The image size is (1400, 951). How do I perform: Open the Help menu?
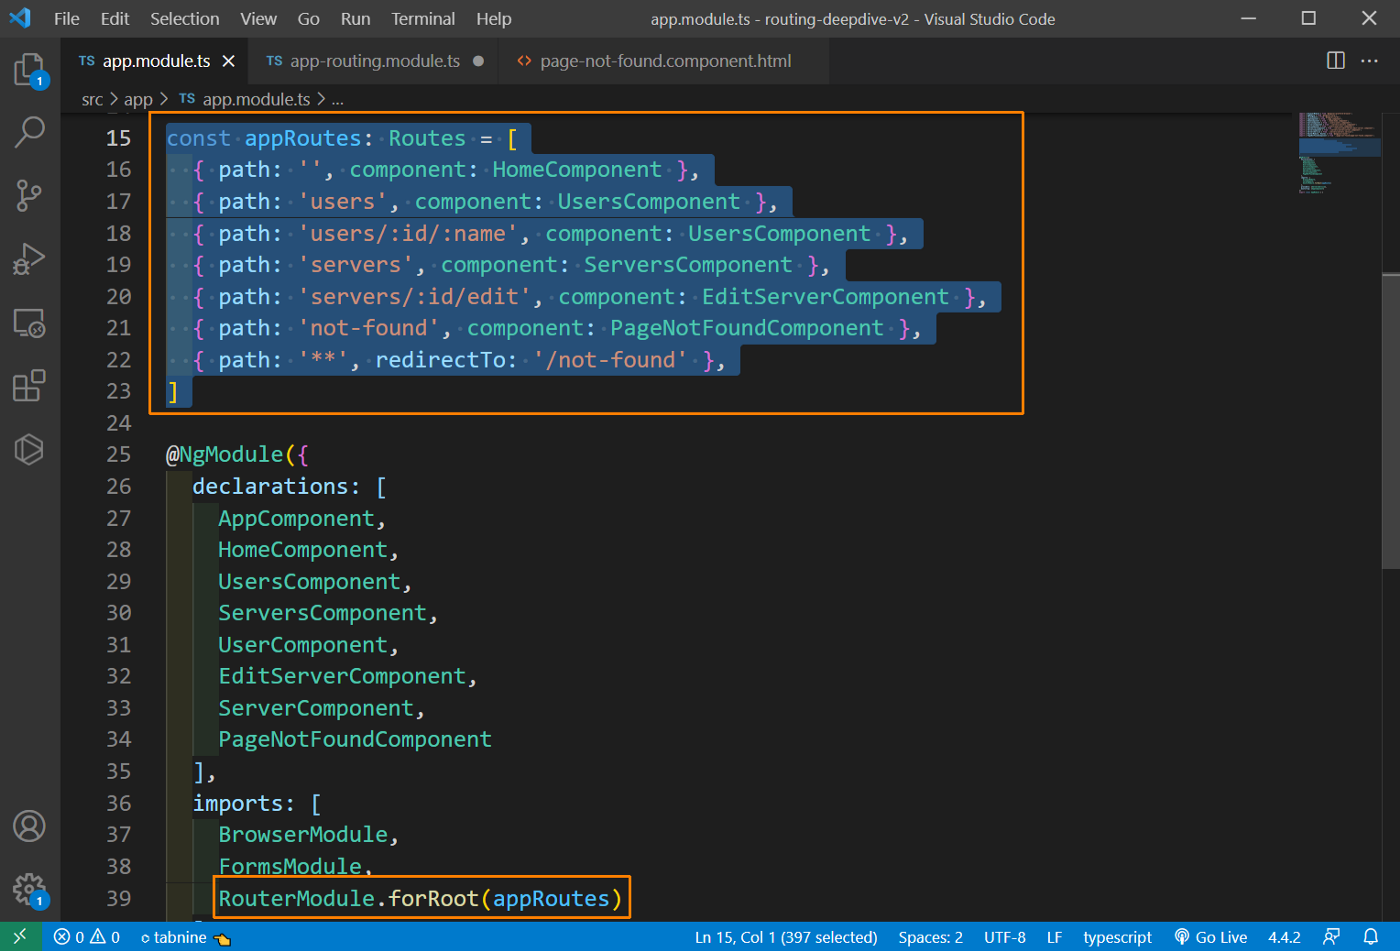(494, 19)
